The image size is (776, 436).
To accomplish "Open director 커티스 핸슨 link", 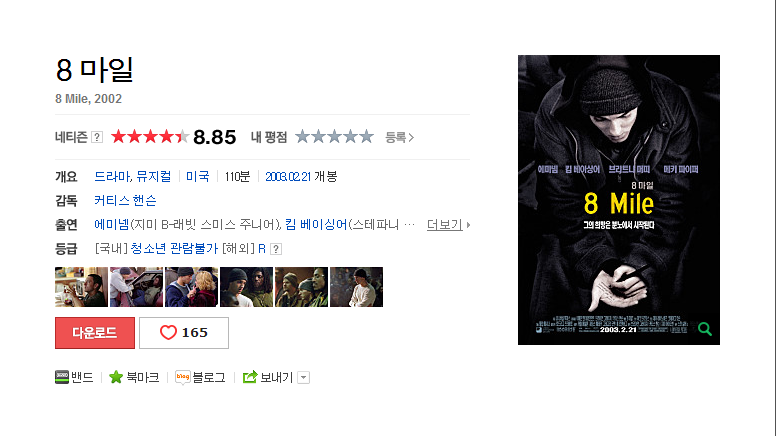I will [125, 200].
